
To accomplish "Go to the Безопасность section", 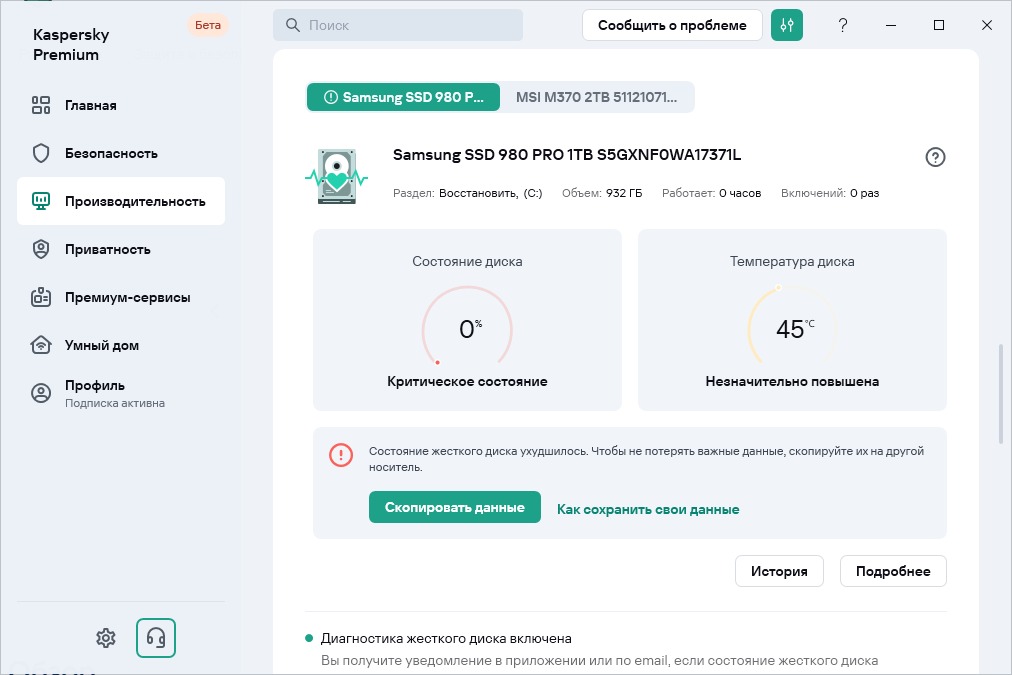I will (110, 153).
